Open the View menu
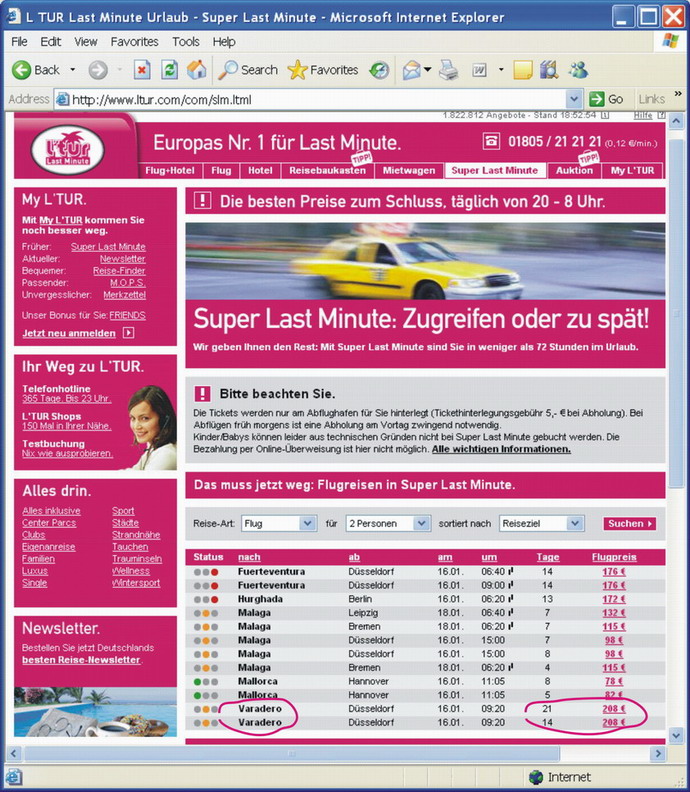The image size is (690, 792). pos(85,42)
